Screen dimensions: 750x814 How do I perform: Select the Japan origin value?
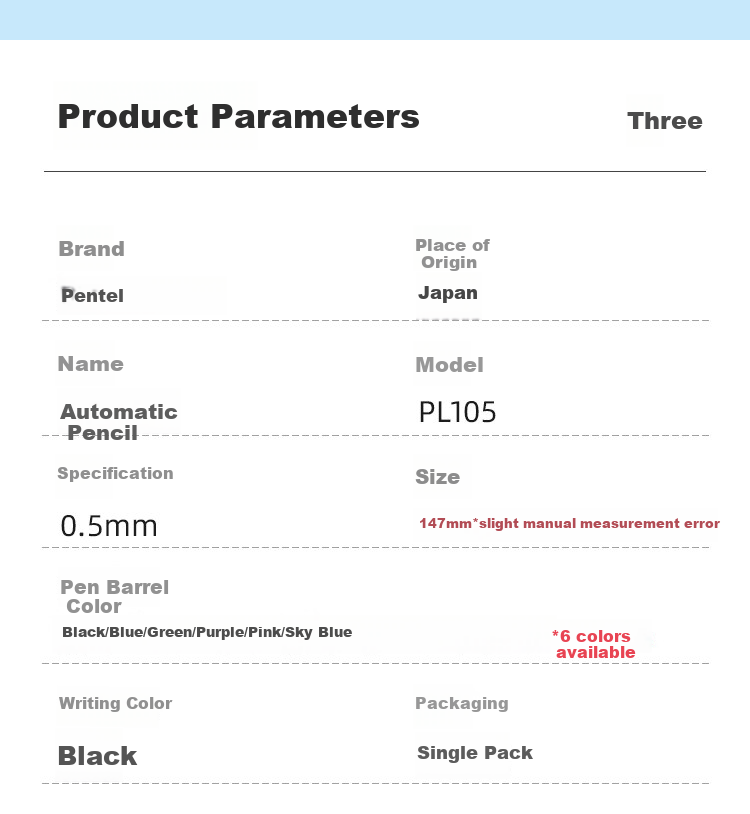coord(448,293)
